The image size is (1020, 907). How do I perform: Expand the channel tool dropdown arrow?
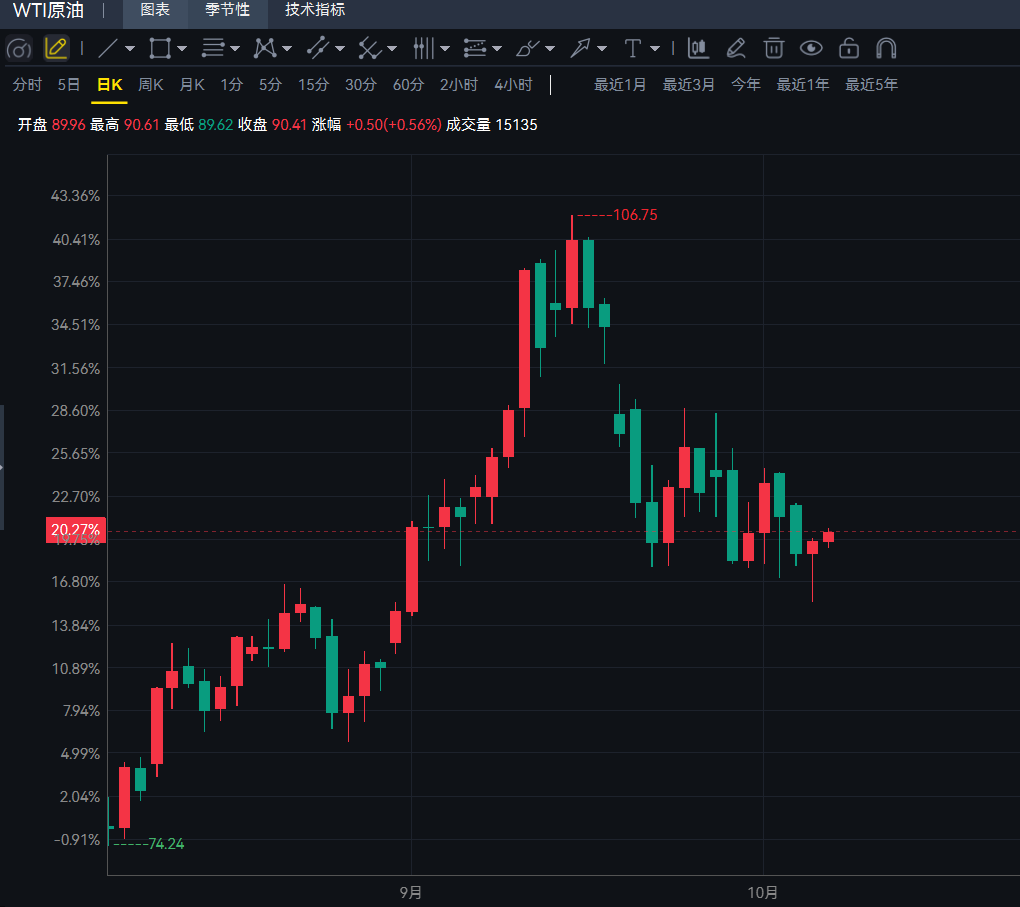340,49
